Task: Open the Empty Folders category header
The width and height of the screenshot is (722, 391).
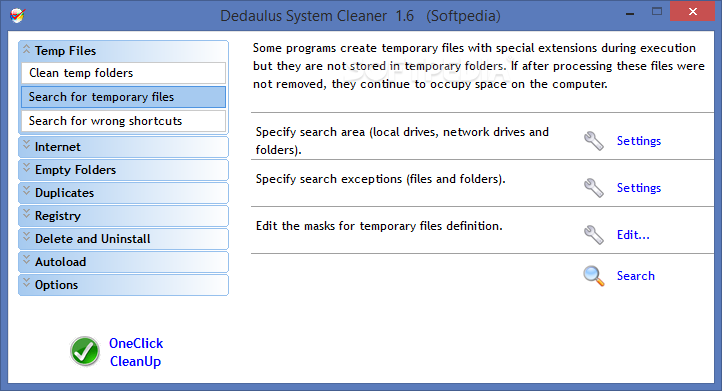Action: click(x=123, y=170)
